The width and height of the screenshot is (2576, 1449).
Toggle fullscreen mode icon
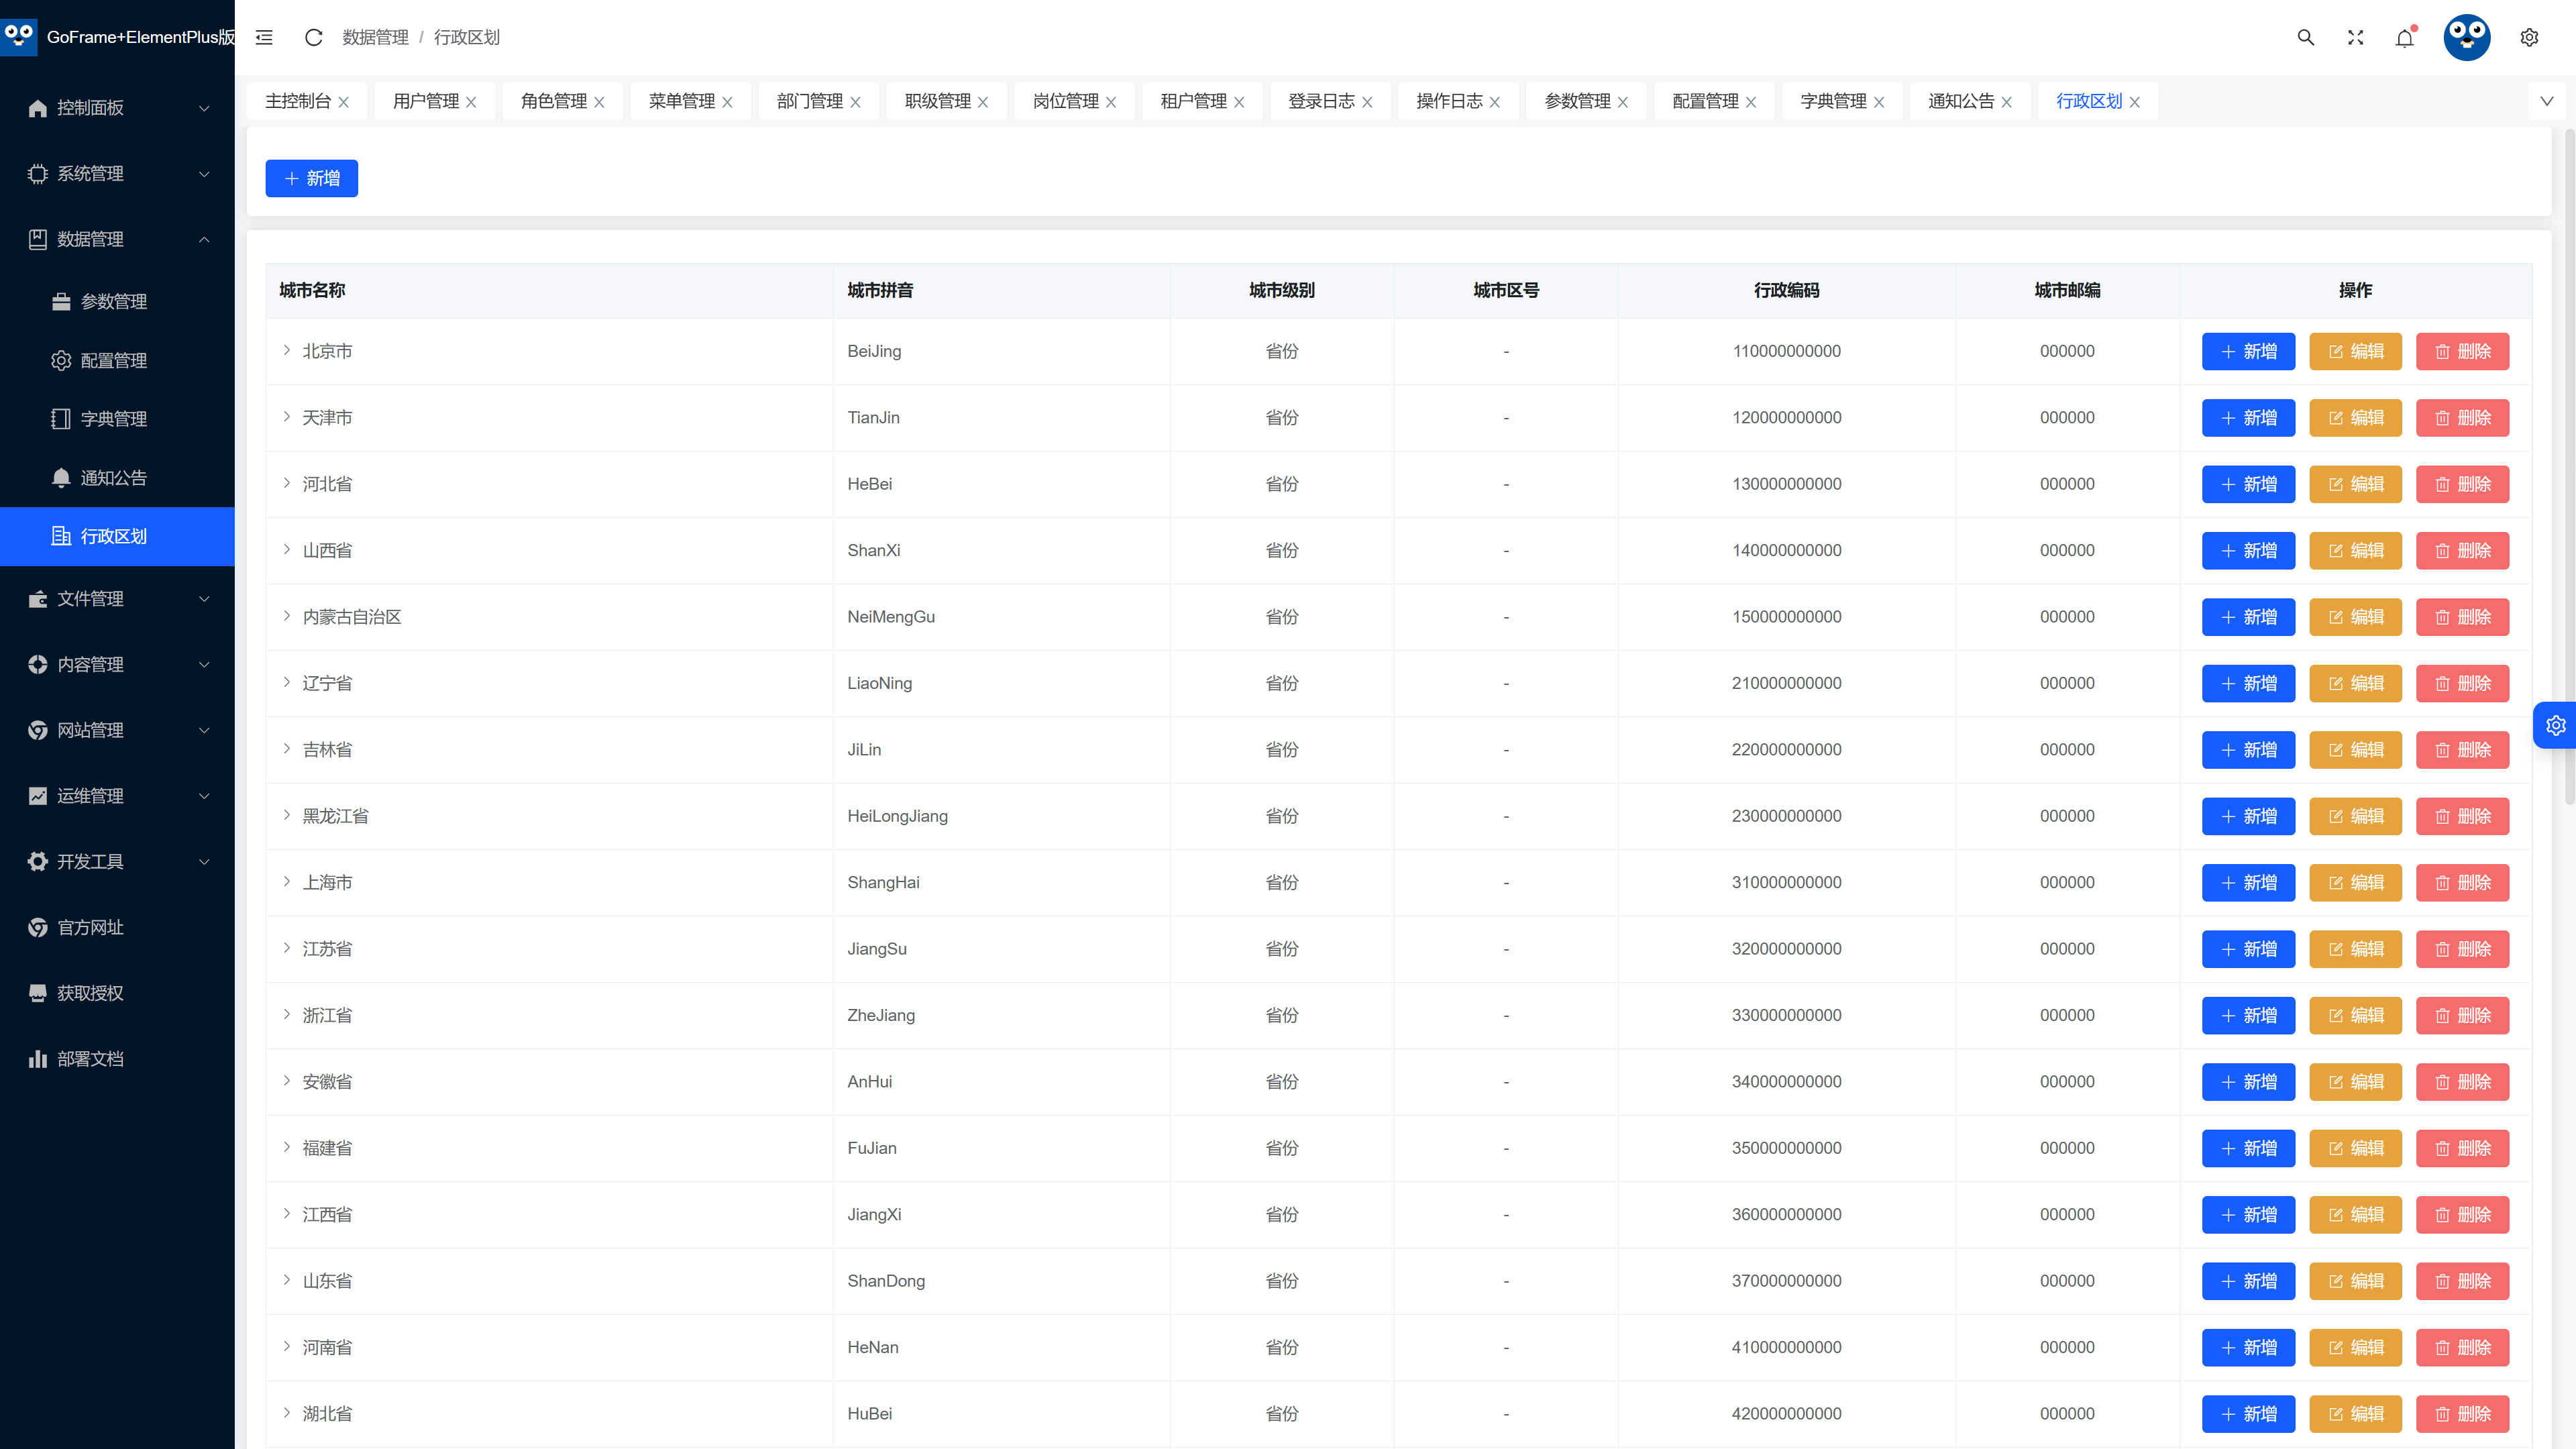pyautogui.click(x=2355, y=37)
